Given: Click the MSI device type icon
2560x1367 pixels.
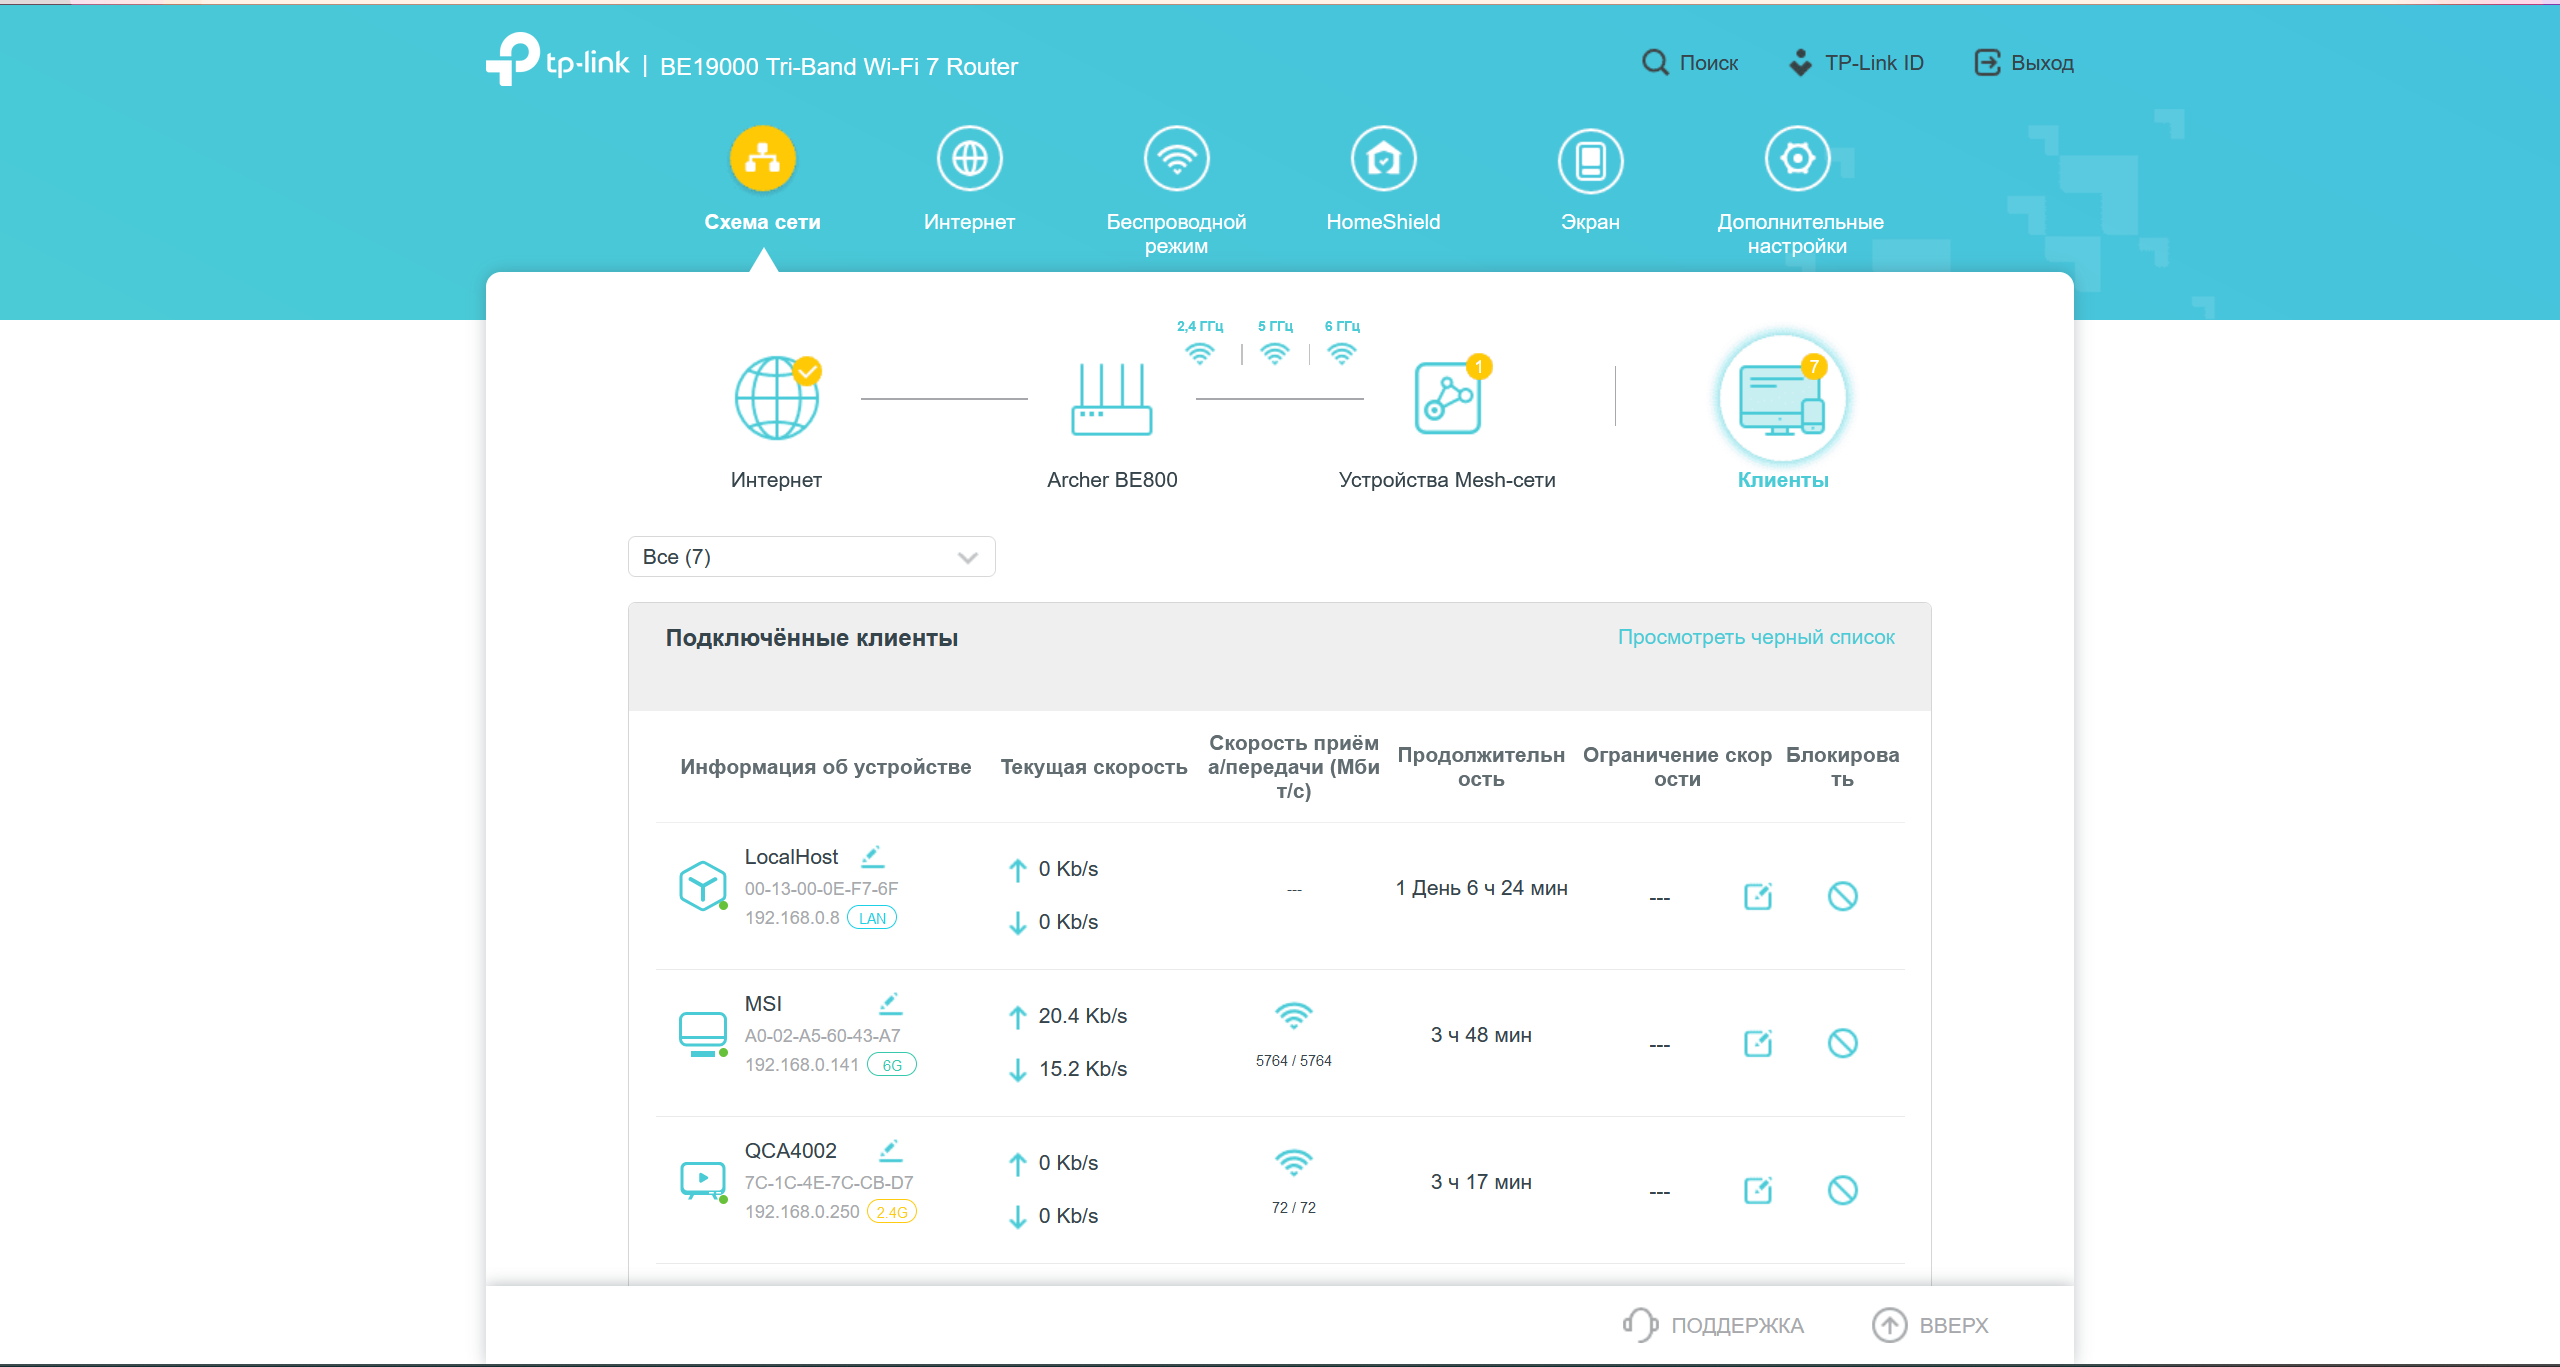Looking at the screenshot, I should point(702,1034).
